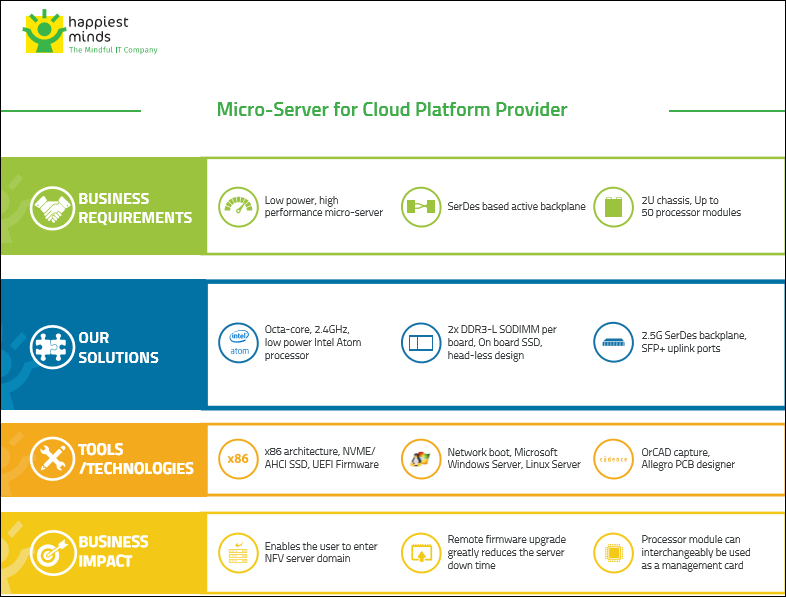Click the x86 architecture circle icon
The height and width of the screenshot is (597, 786).
point(238,459)
